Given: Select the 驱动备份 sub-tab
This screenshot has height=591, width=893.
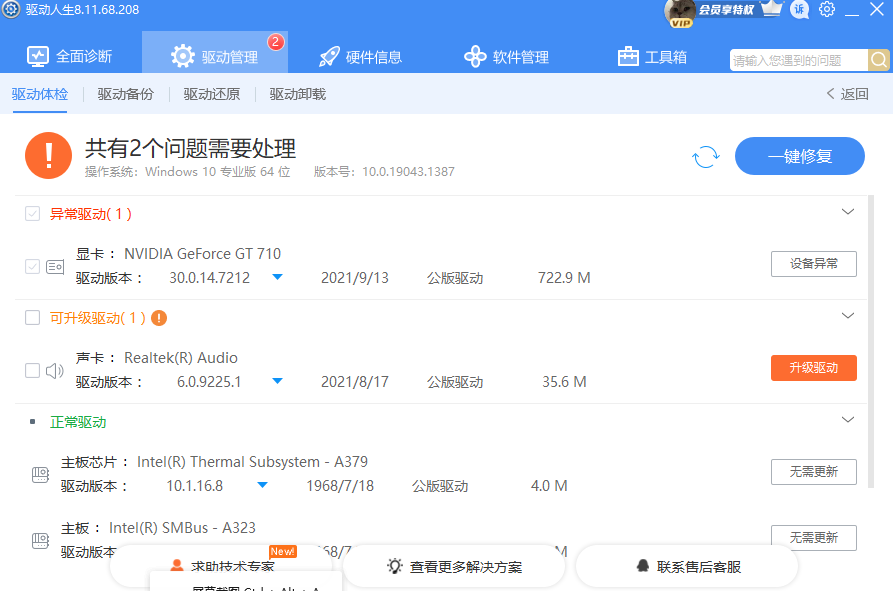Looking at the screenshot, I should (126, 94).
